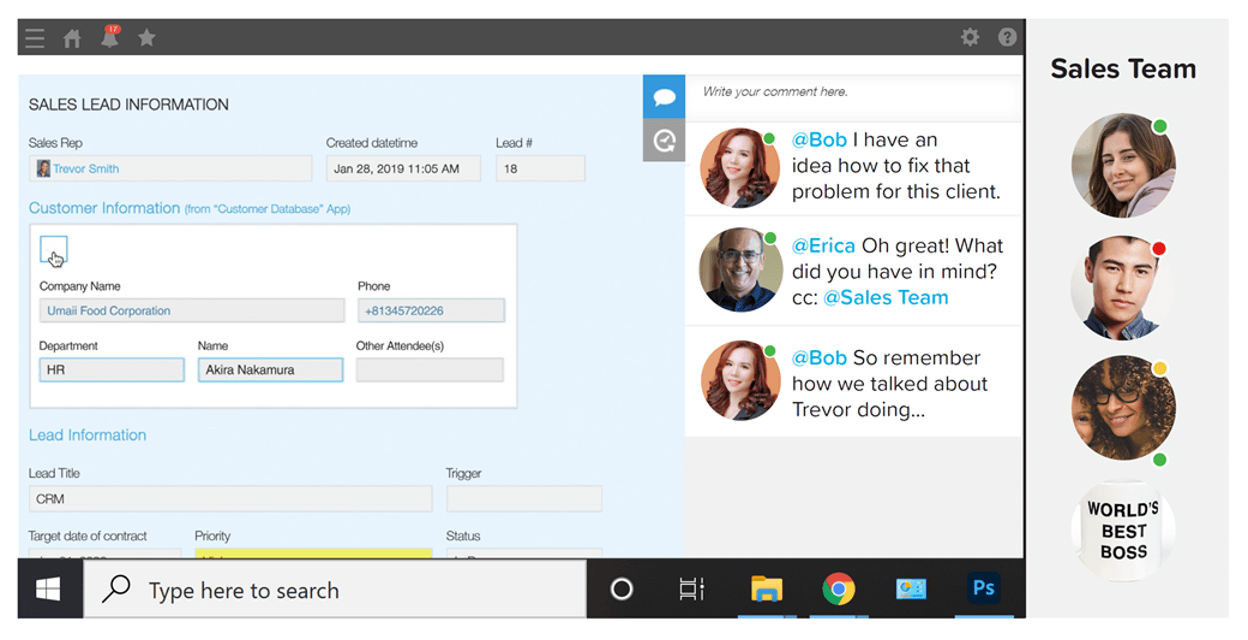The image size is (1248, 640).
Task: Click the Lead Title field containing CRM
Action: (x=230, y=499)
